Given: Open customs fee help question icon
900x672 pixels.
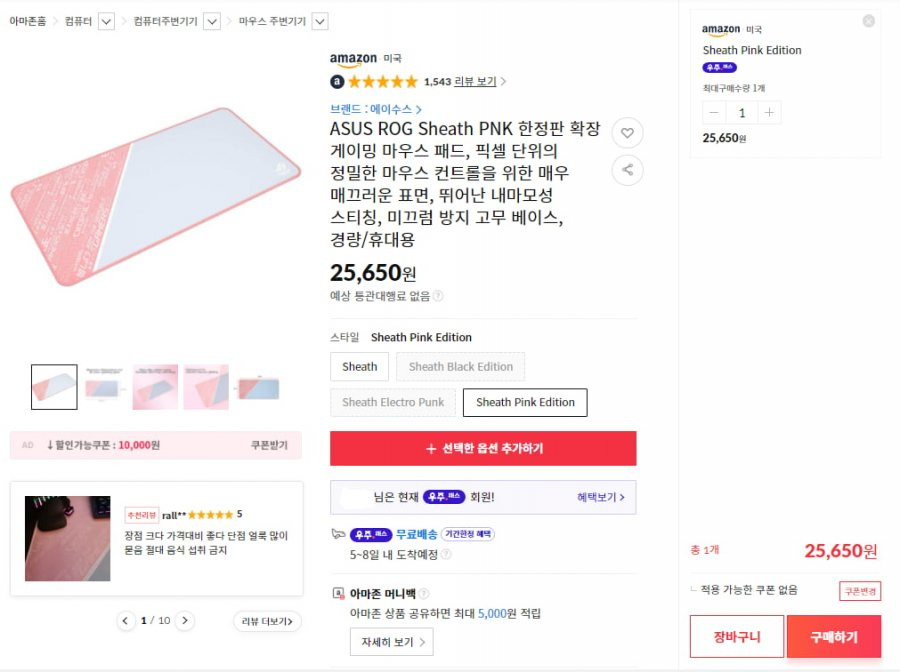Looking at the screenshot, I should (x=438, y=296).
